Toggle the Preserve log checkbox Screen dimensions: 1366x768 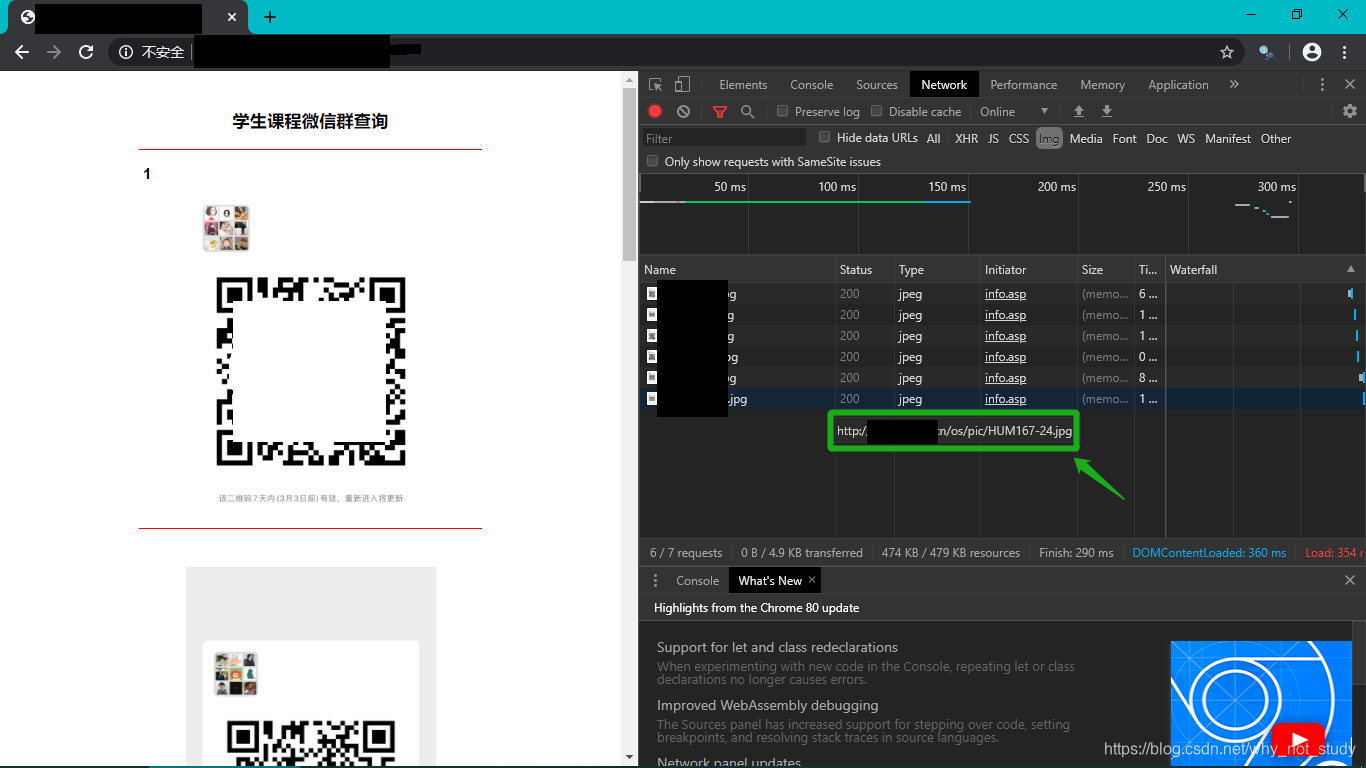click(x=783, y=111)
